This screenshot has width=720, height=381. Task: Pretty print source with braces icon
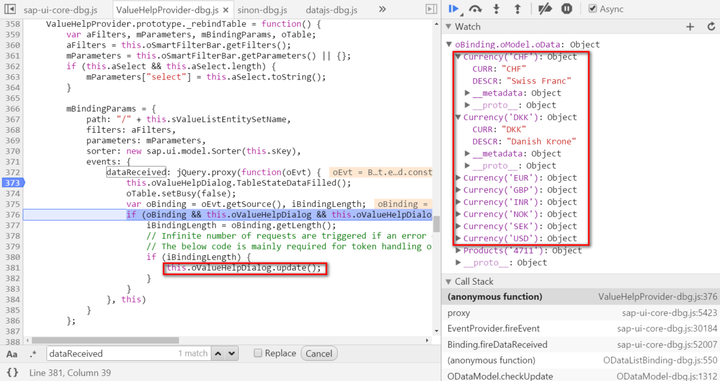(12, 372)
